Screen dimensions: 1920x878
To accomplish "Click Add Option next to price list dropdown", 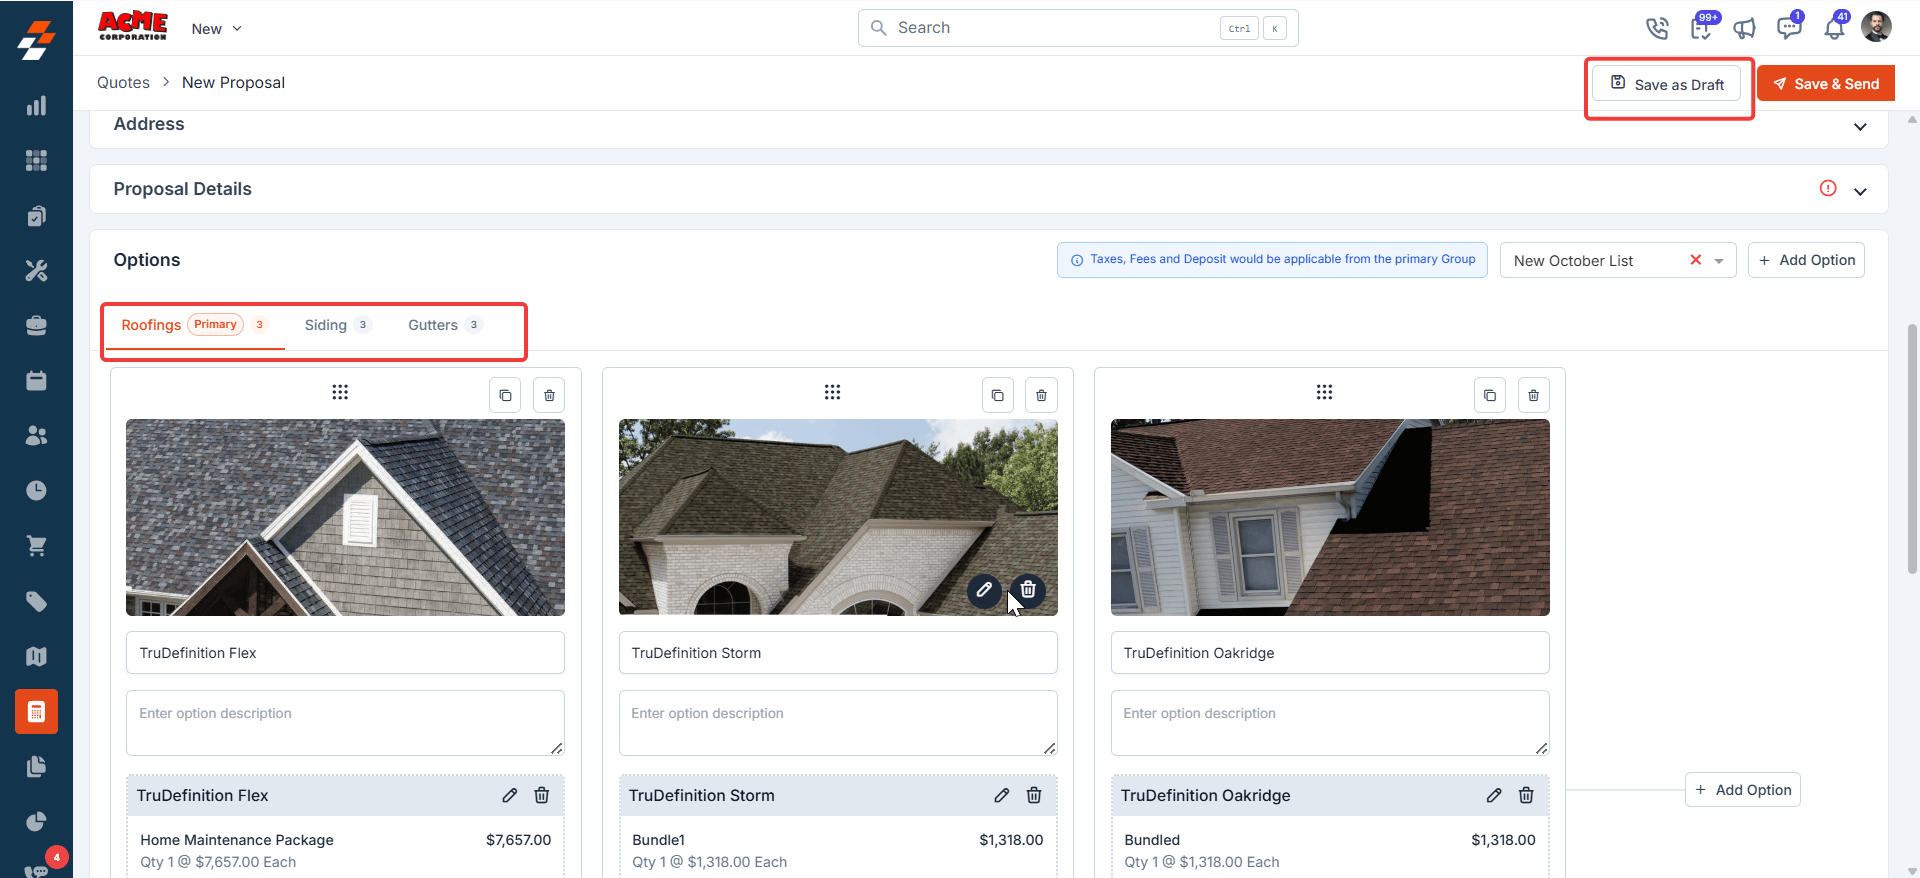I will (x=1806, y=260).
